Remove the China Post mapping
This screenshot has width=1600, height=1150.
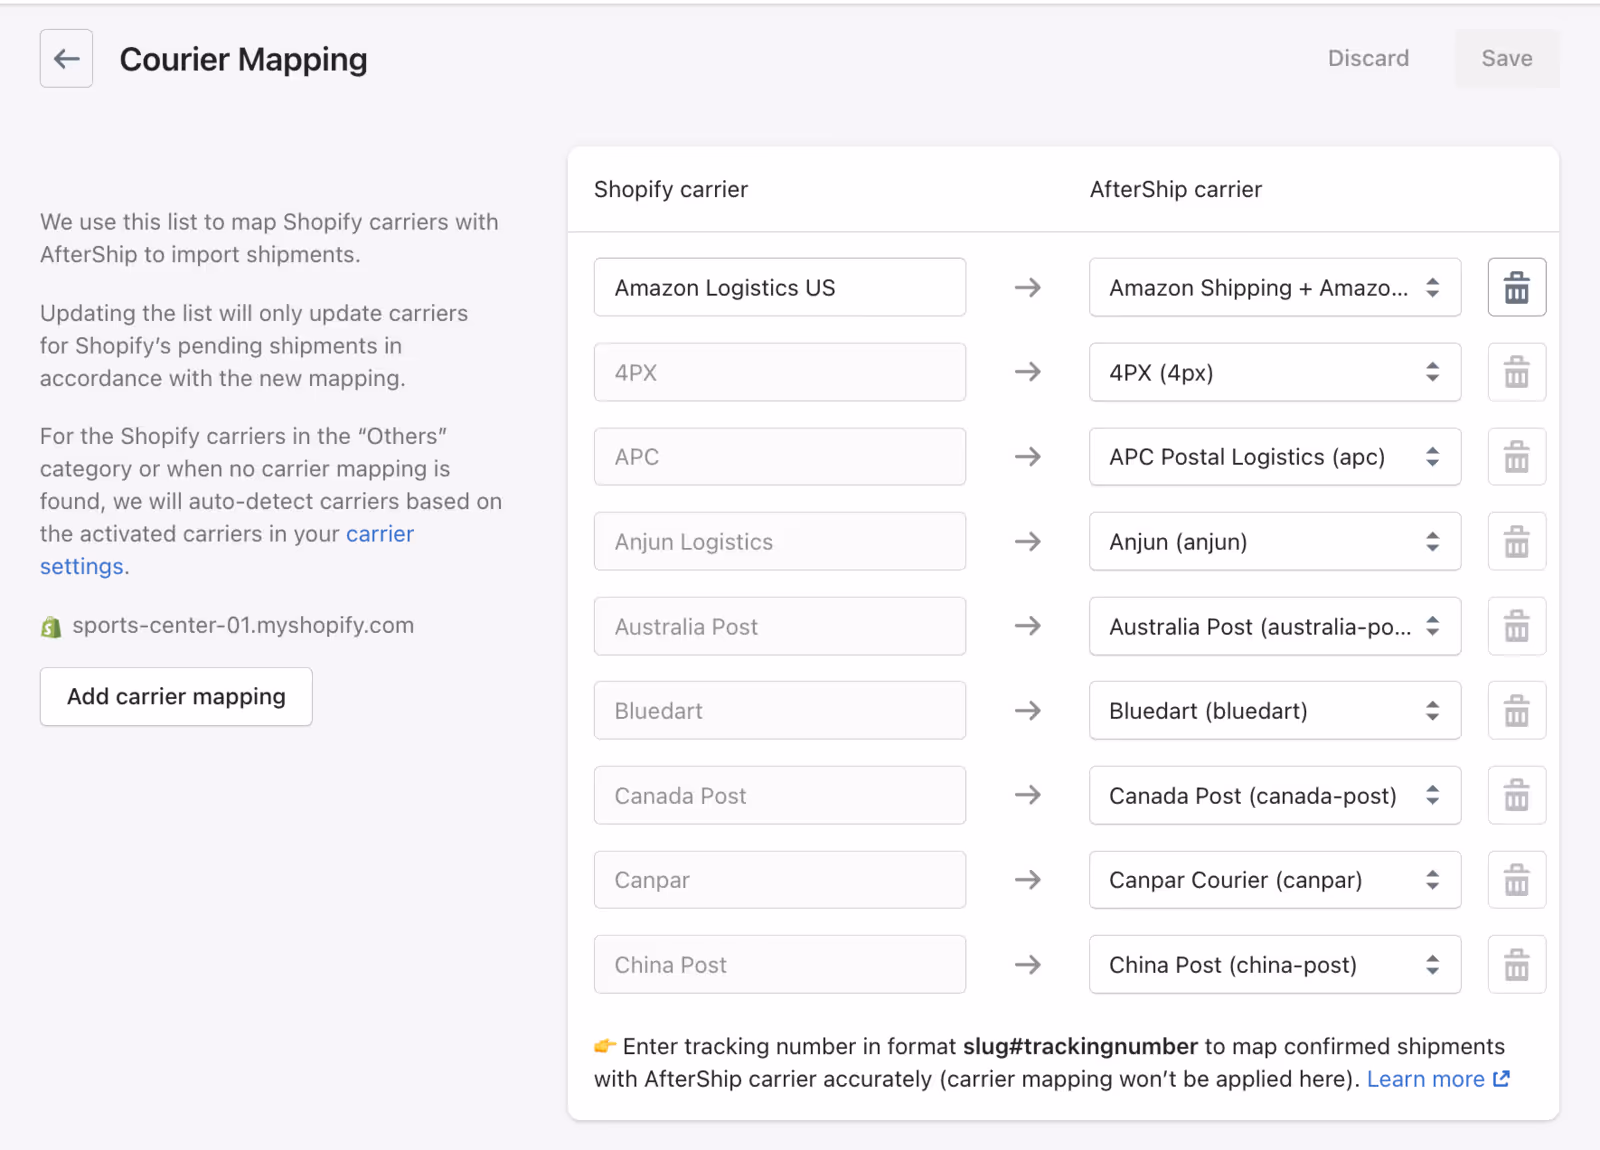click(1516, 965)
